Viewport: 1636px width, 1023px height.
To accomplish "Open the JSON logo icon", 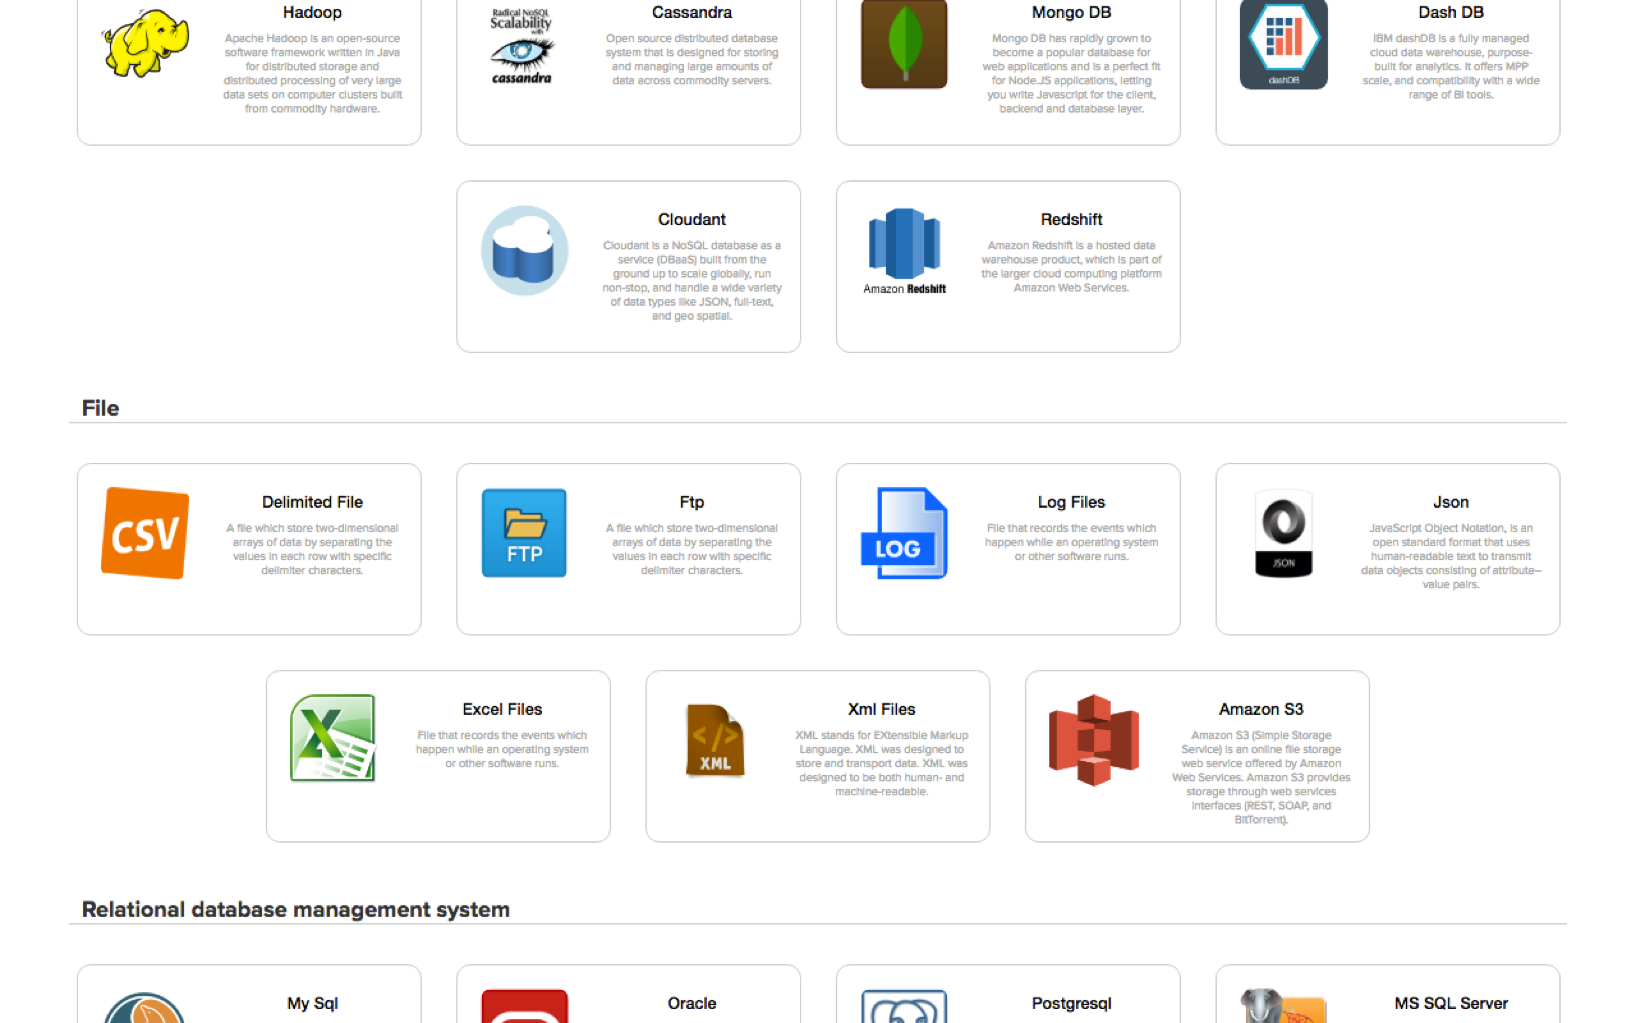I will (x=1284, y=533).
